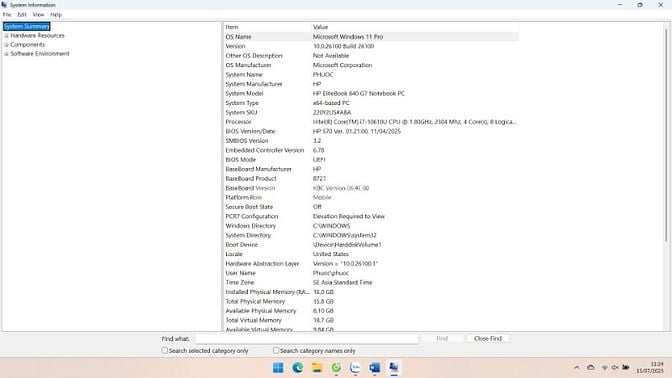
Task: Expand the Software Environment node
Action: coord(6,54)
